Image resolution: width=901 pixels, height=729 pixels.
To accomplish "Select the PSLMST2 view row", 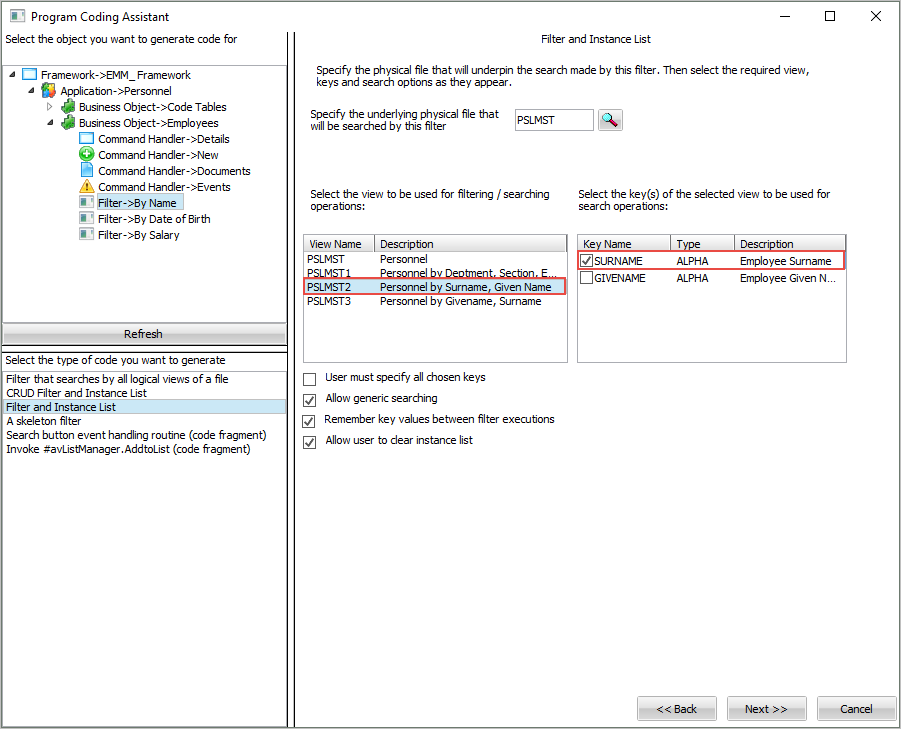I will [435, 287].
